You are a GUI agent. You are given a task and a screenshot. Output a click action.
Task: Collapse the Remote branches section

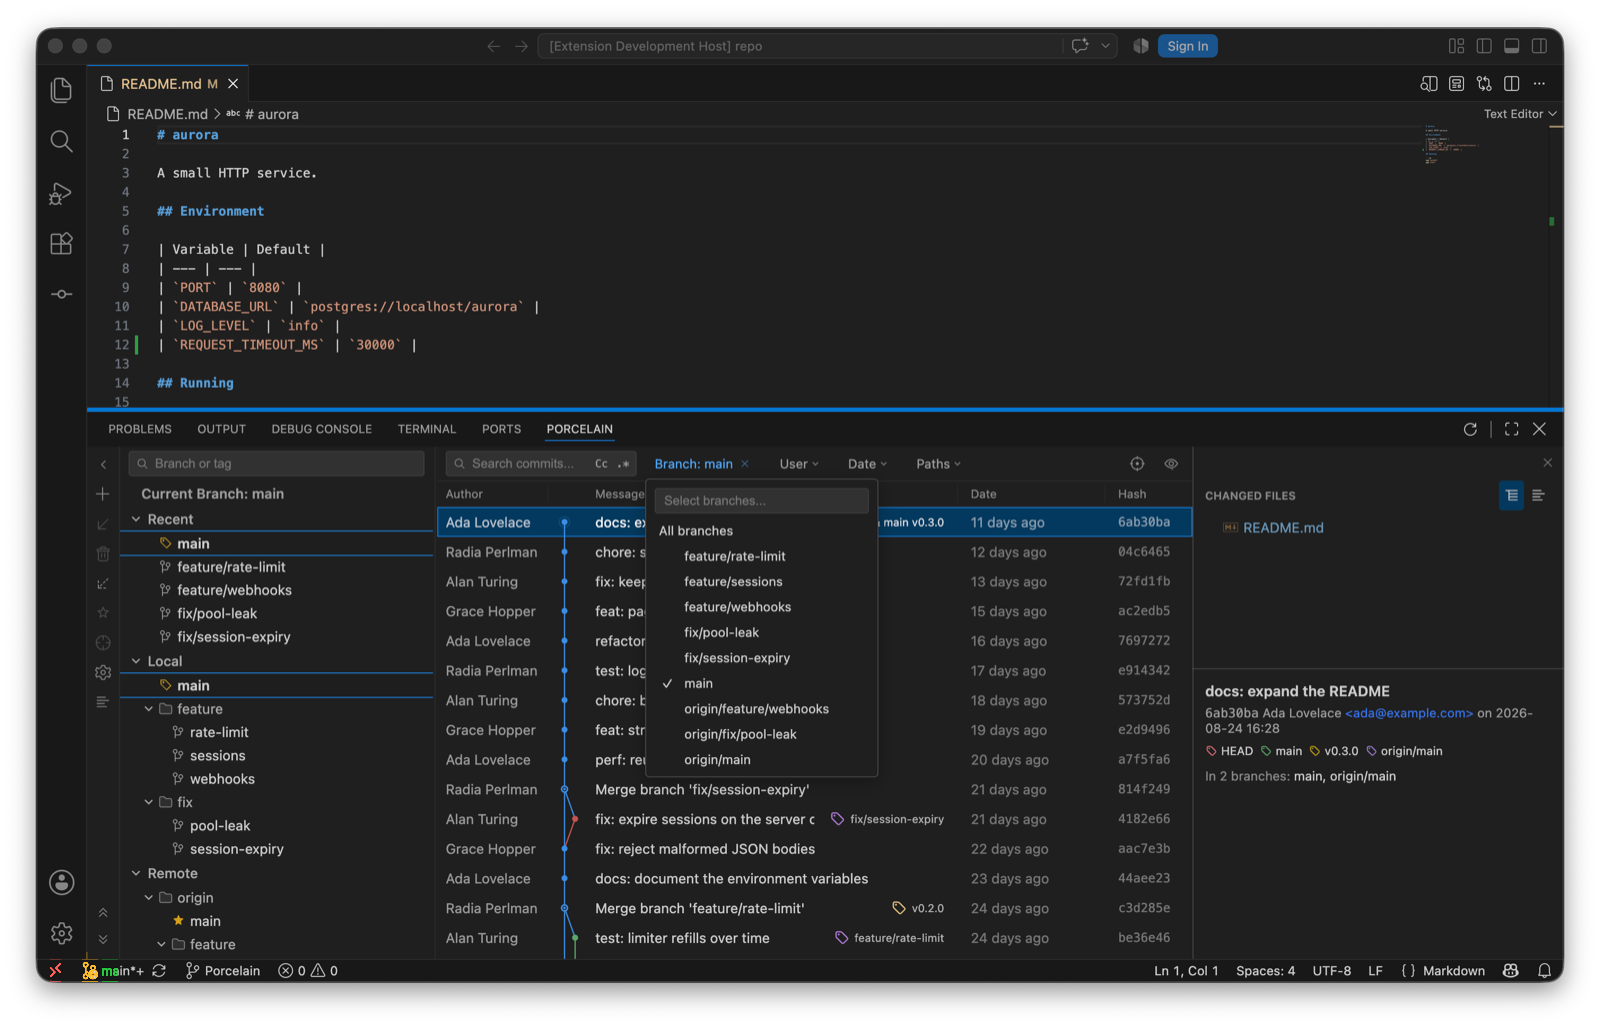click(x=137, y=873)
